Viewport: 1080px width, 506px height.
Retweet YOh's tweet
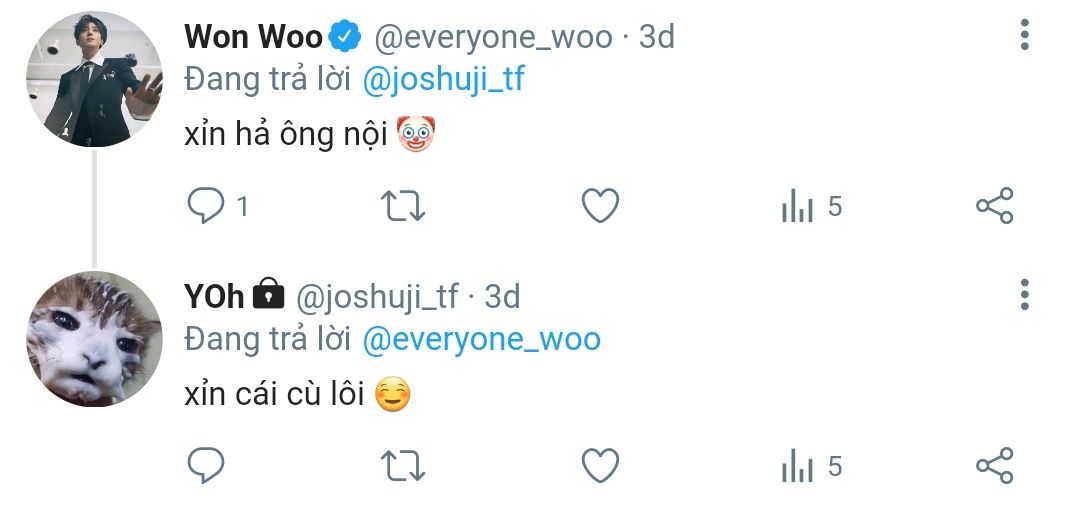point(404,466)
